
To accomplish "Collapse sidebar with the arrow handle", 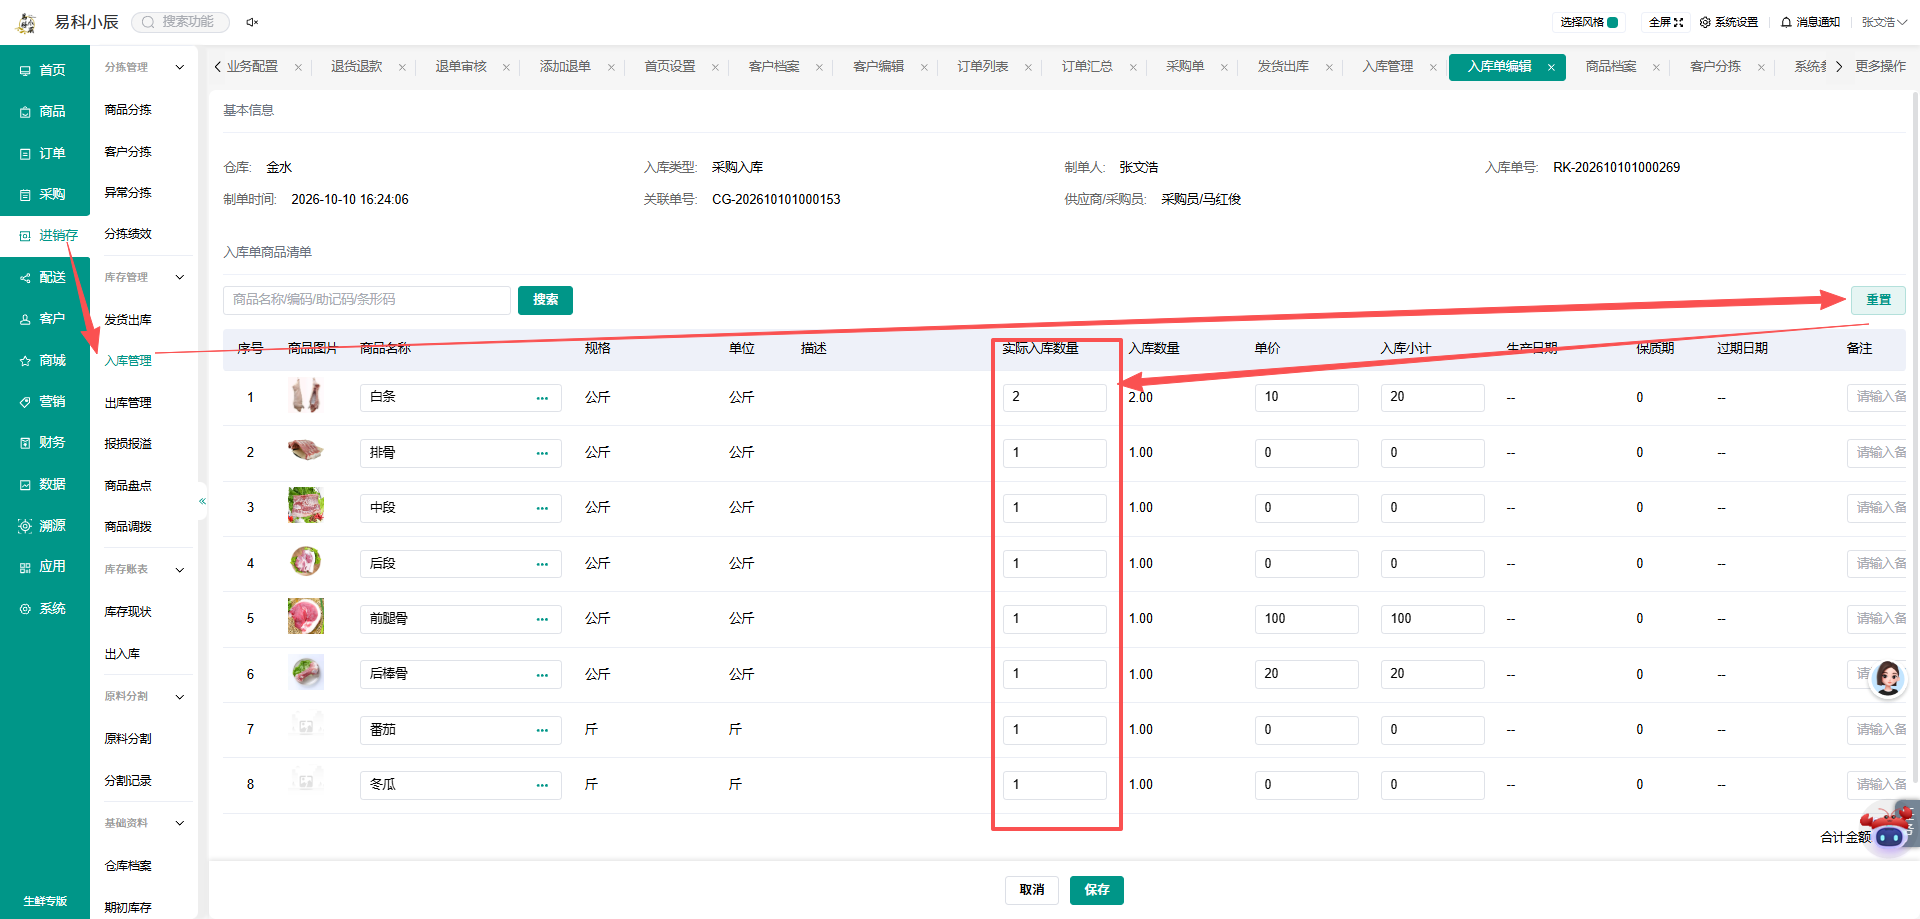I will [202, 501].
